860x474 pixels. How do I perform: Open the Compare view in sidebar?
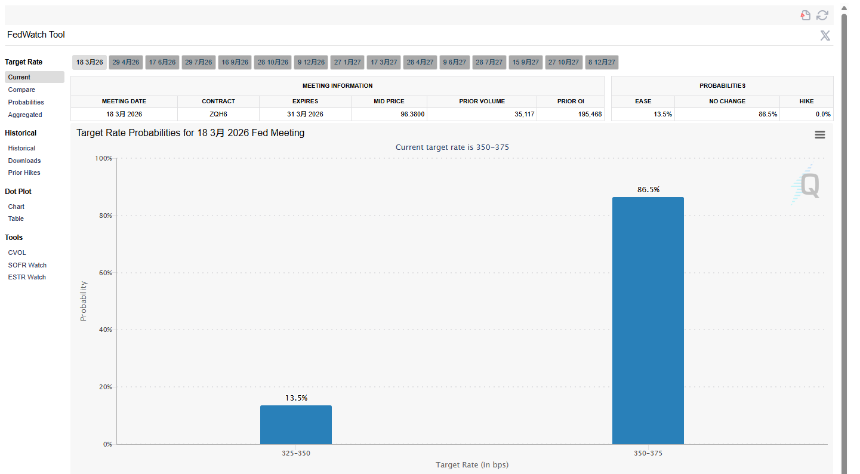pyautogui.click(x=20, y=90)
